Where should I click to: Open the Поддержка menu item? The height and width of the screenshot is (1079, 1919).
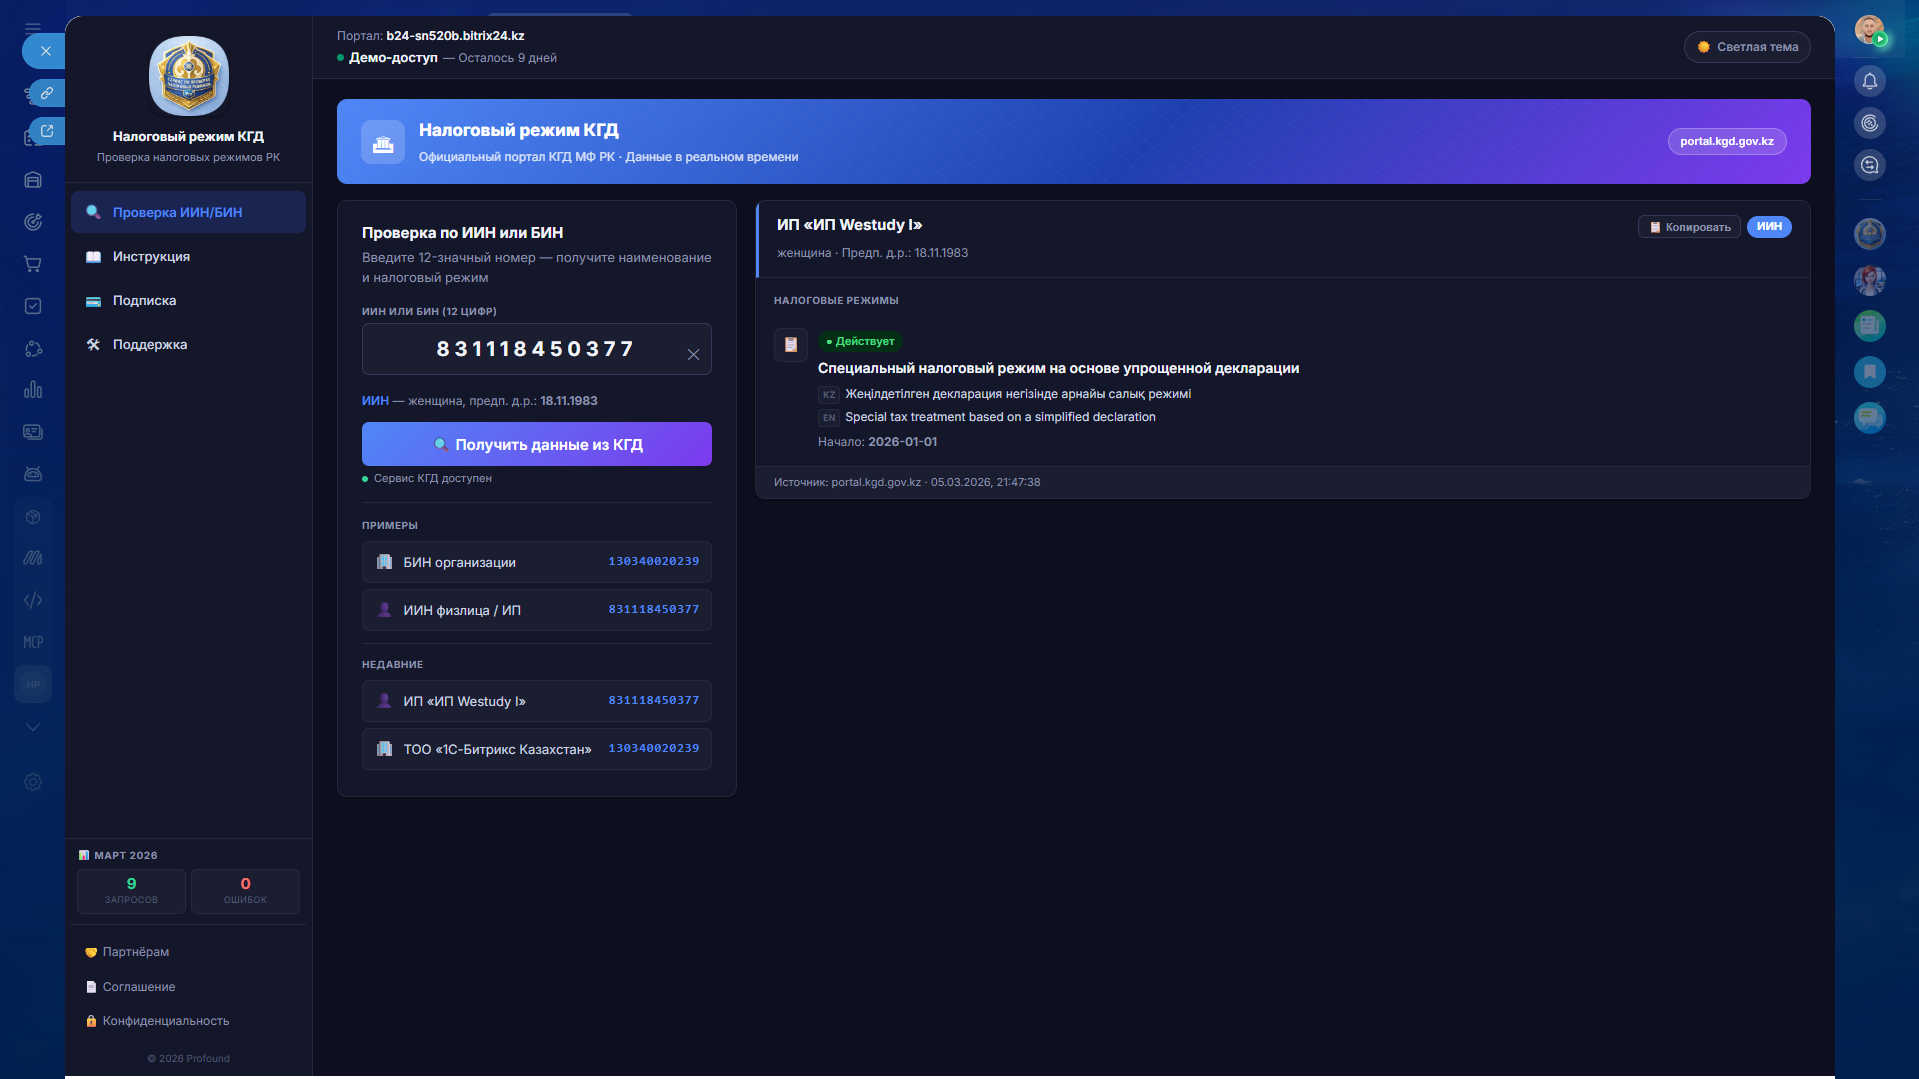coord(188,344)
